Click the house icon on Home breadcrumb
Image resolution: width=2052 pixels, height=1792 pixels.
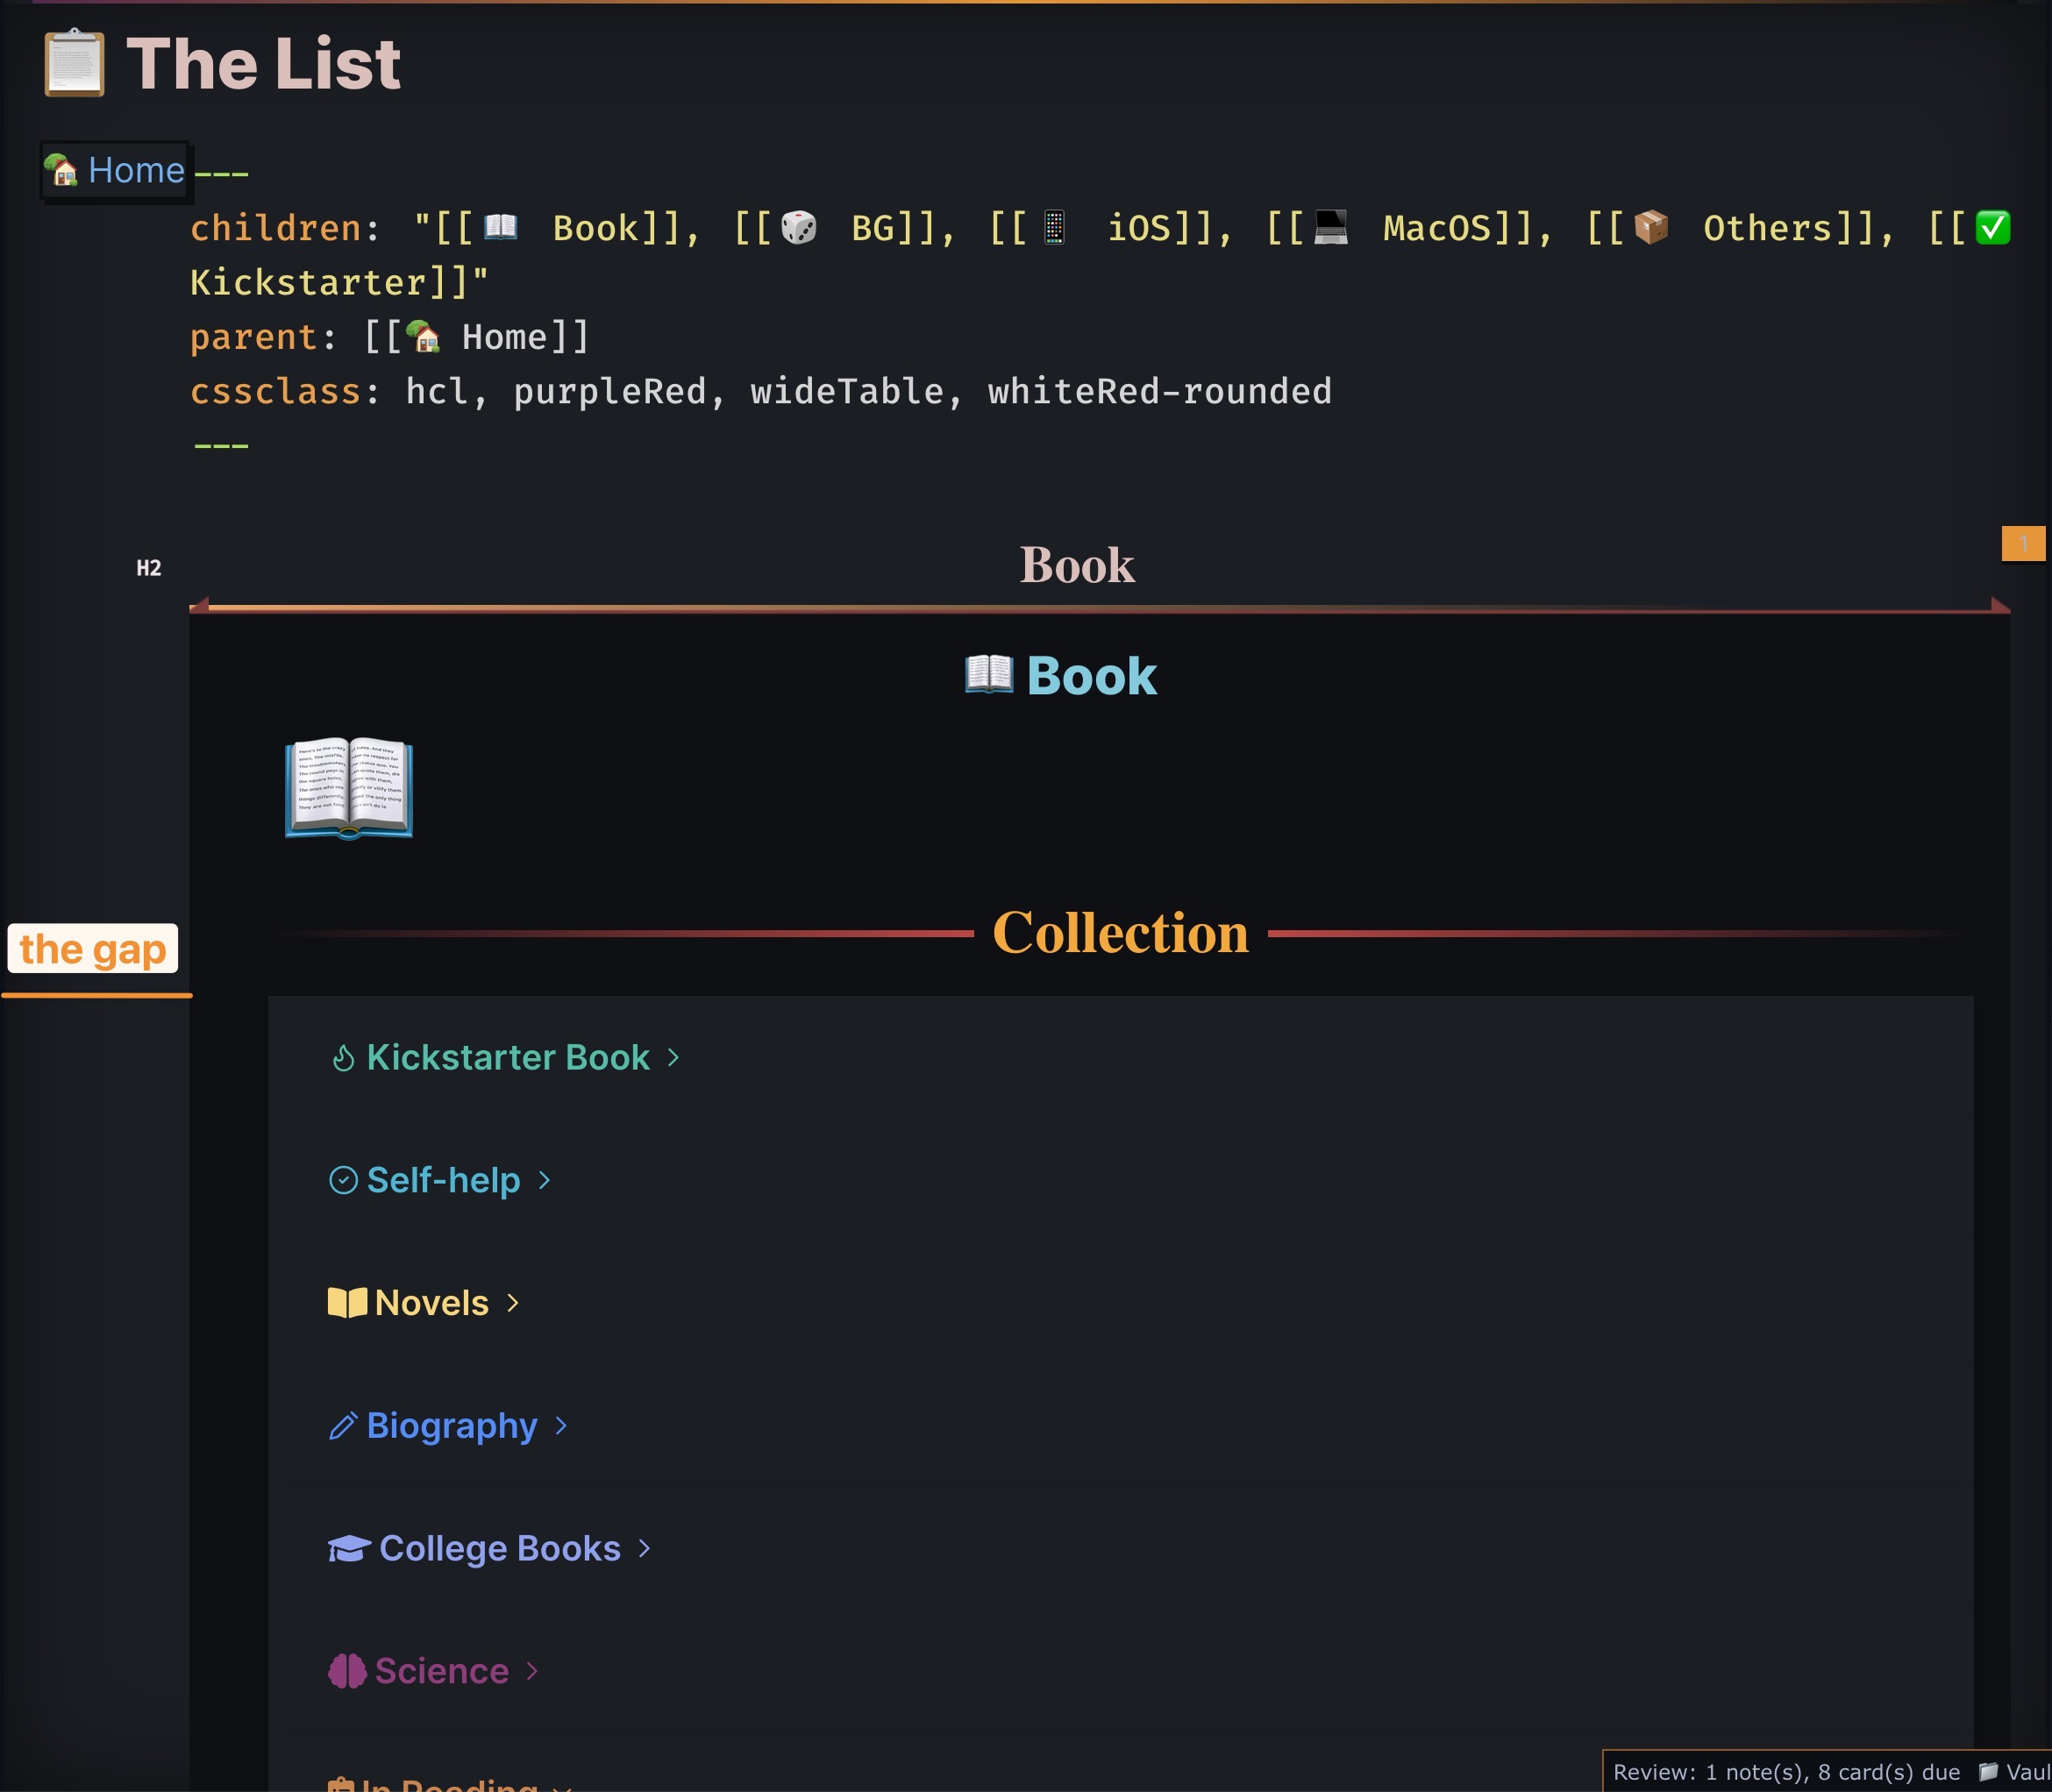(x=62, y=171)
